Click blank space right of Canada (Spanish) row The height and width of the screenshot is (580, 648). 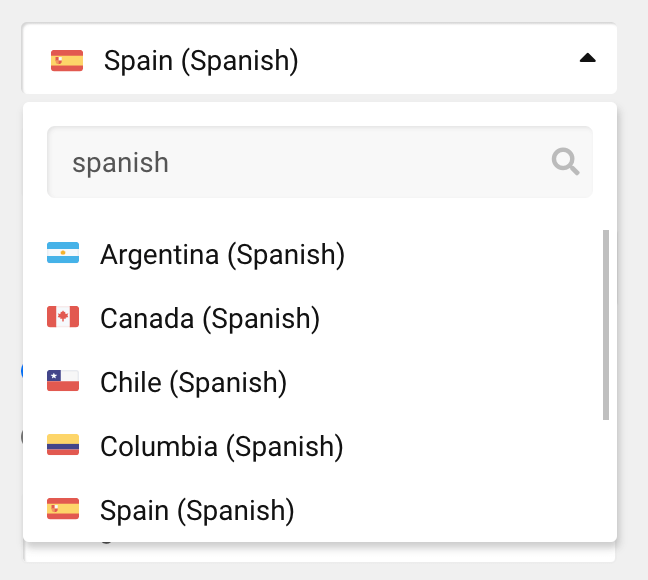point(460,319)
